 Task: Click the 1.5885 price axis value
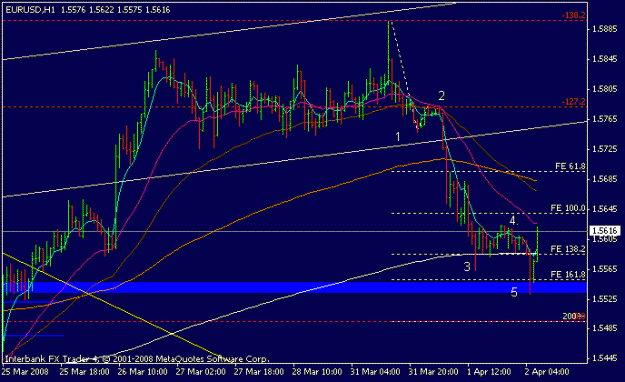pyautogui.click(x=605, y=29)
